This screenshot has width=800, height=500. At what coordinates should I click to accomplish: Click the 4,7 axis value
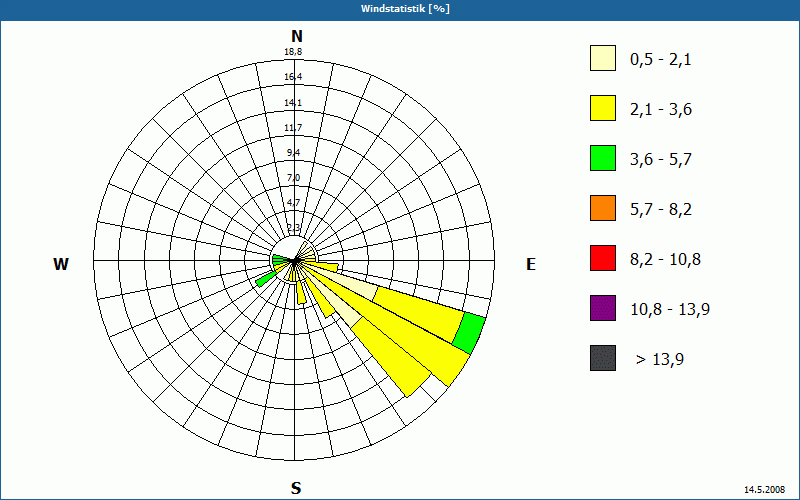[x=293, y=203]
